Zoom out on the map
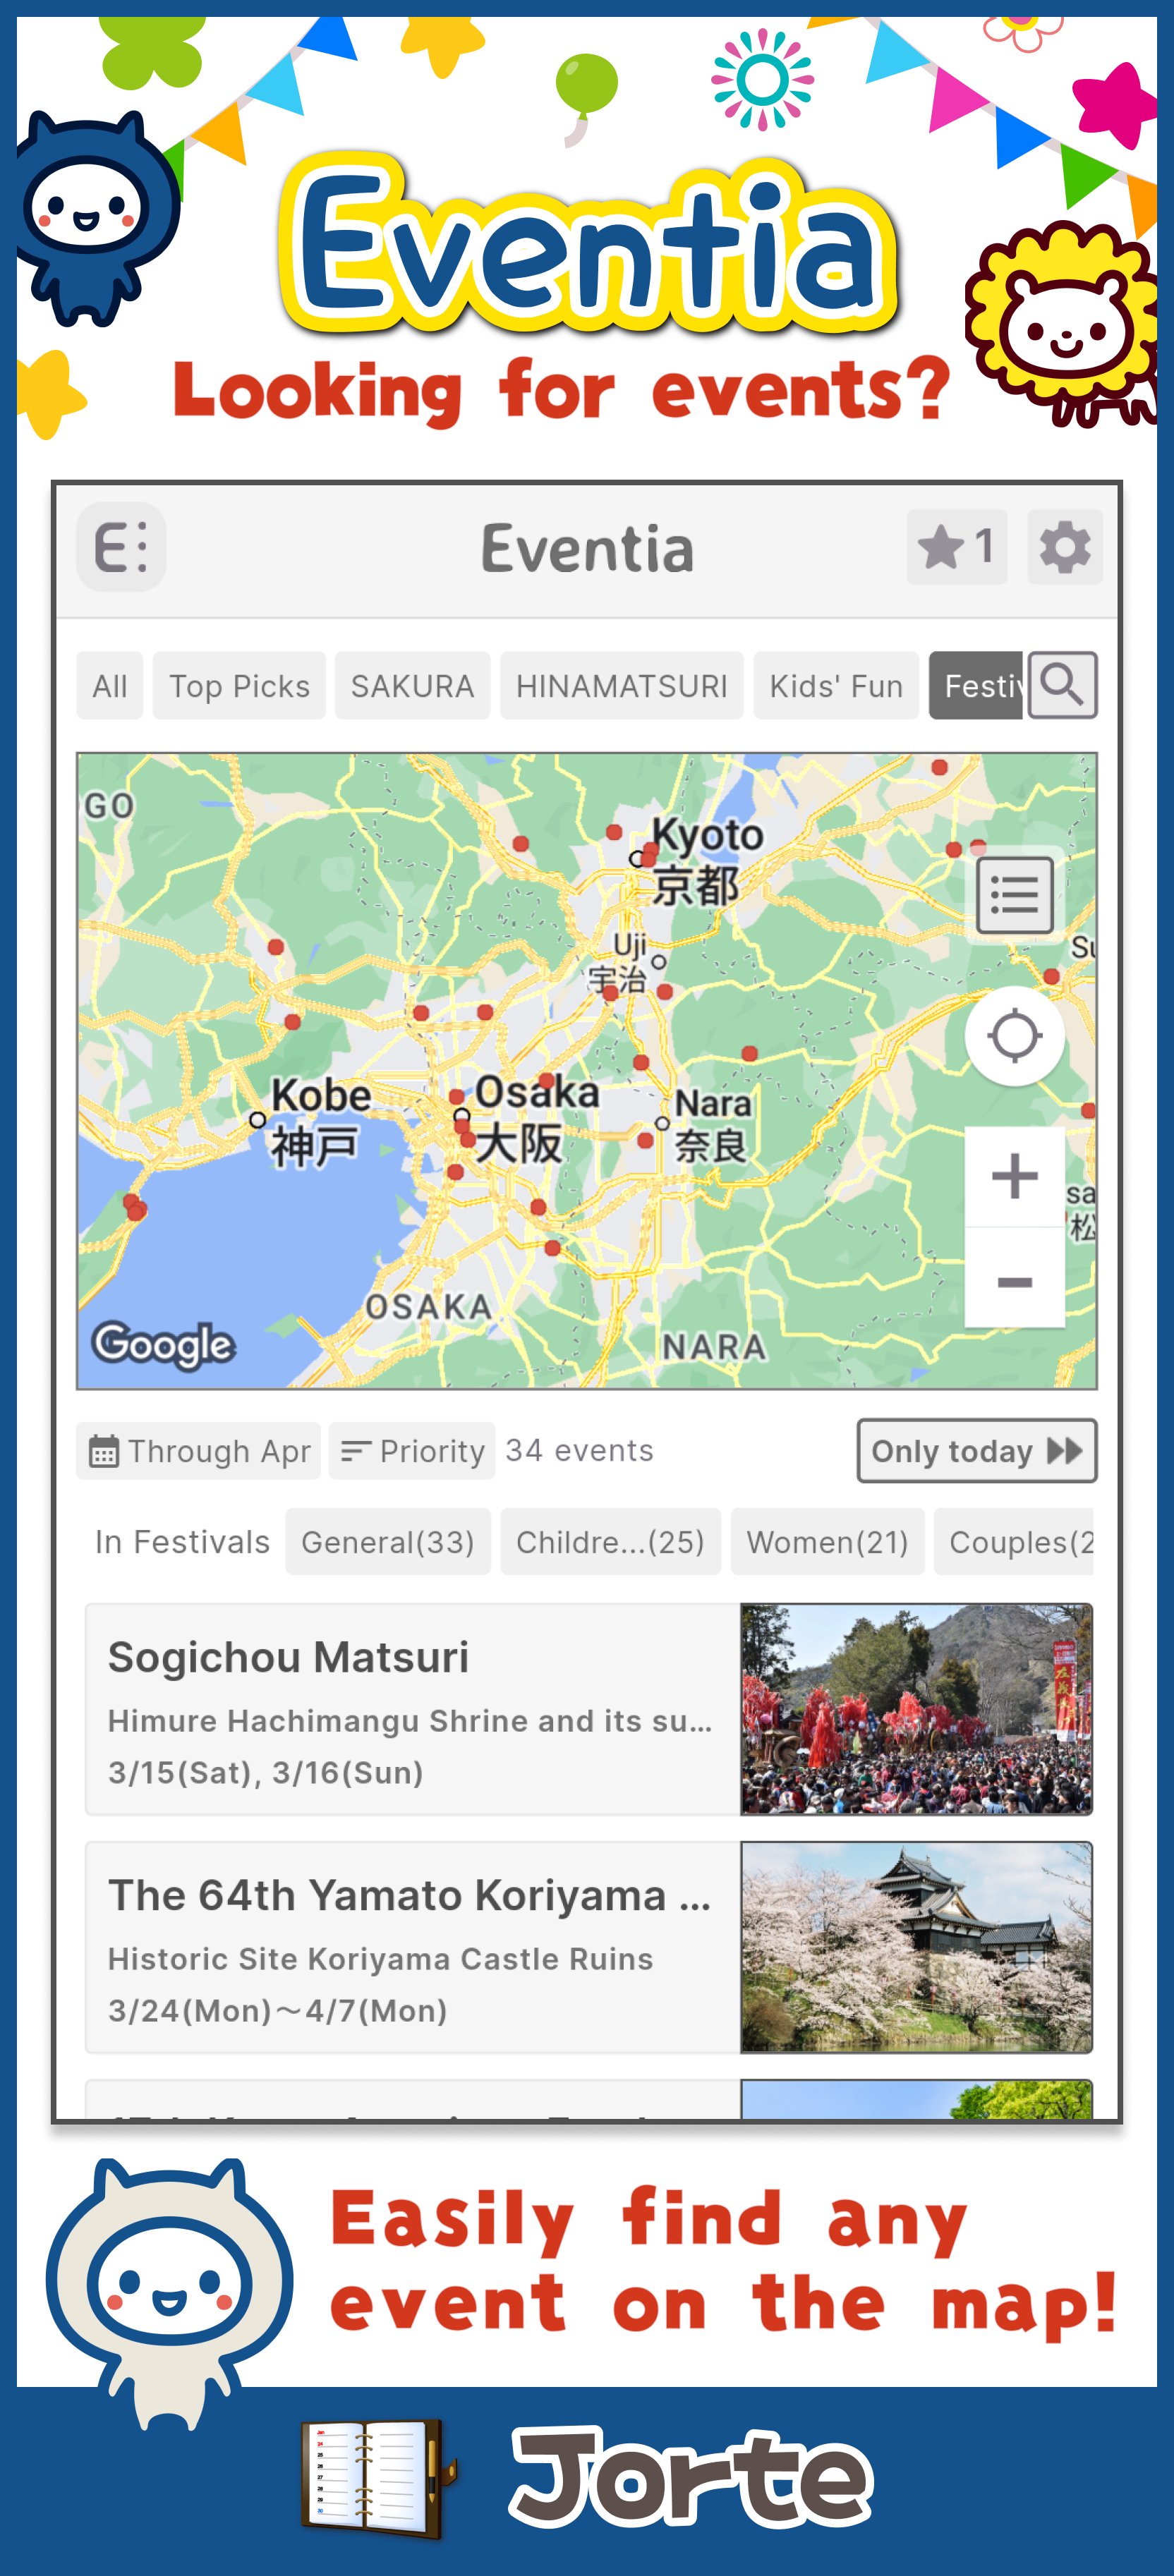1174x2576 pixels. pos(1014,1281)
